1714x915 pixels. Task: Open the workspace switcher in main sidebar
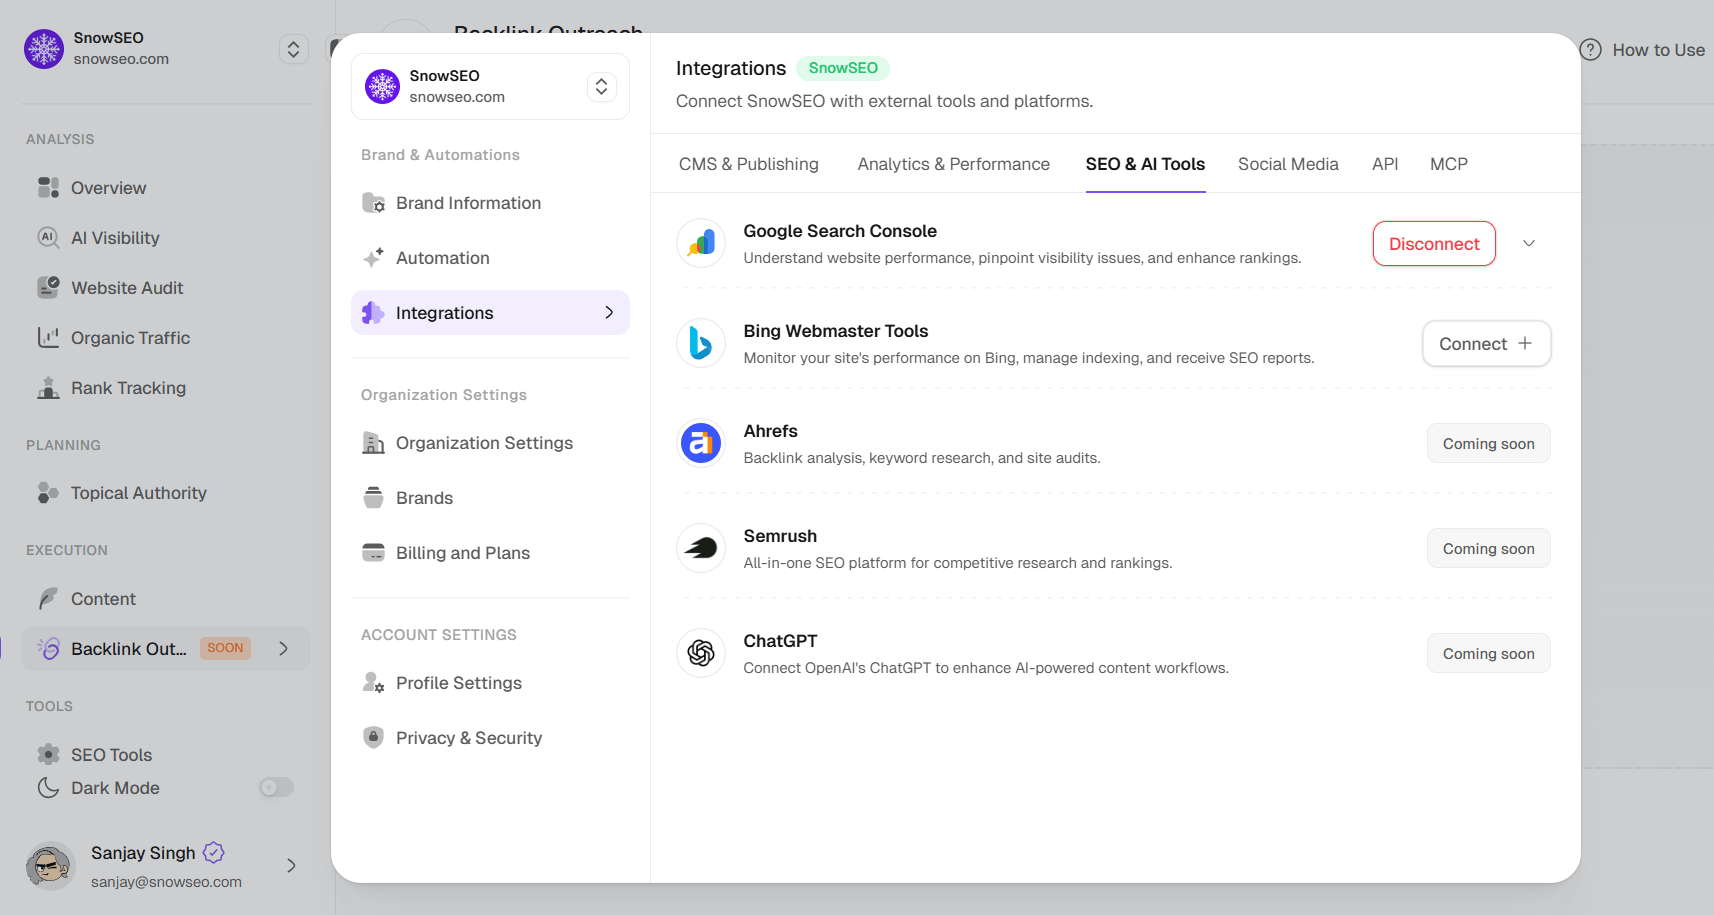click(293, 49)
